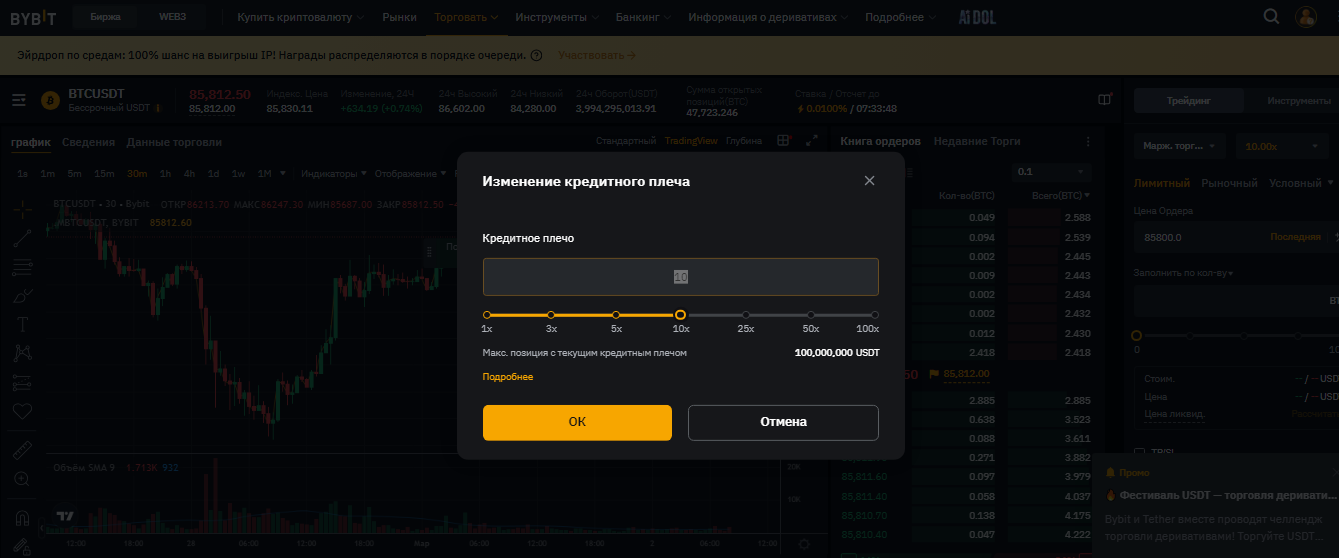This screenshot has height=558, width=1339.
Task: Switch to Недавние Торги tab
Action: [977, 142]
